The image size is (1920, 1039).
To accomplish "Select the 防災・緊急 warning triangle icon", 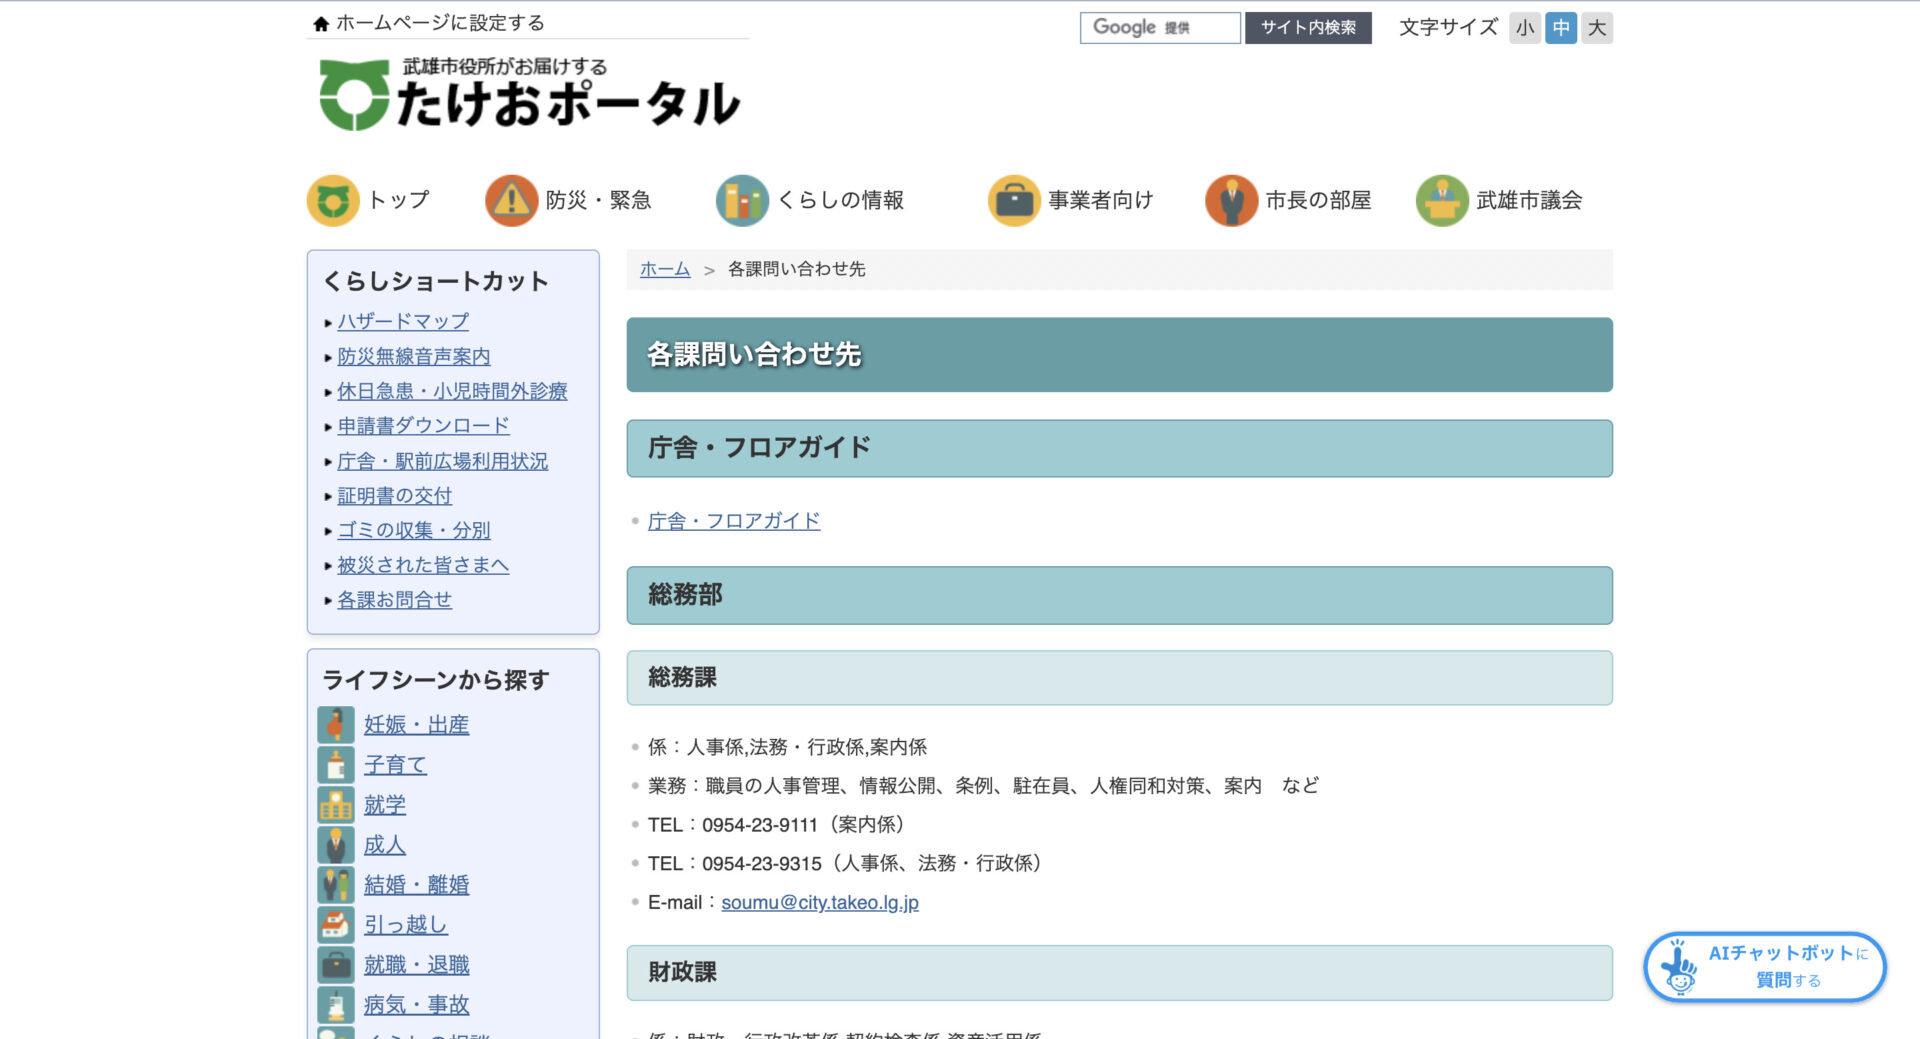I will [x=511, y=200].
